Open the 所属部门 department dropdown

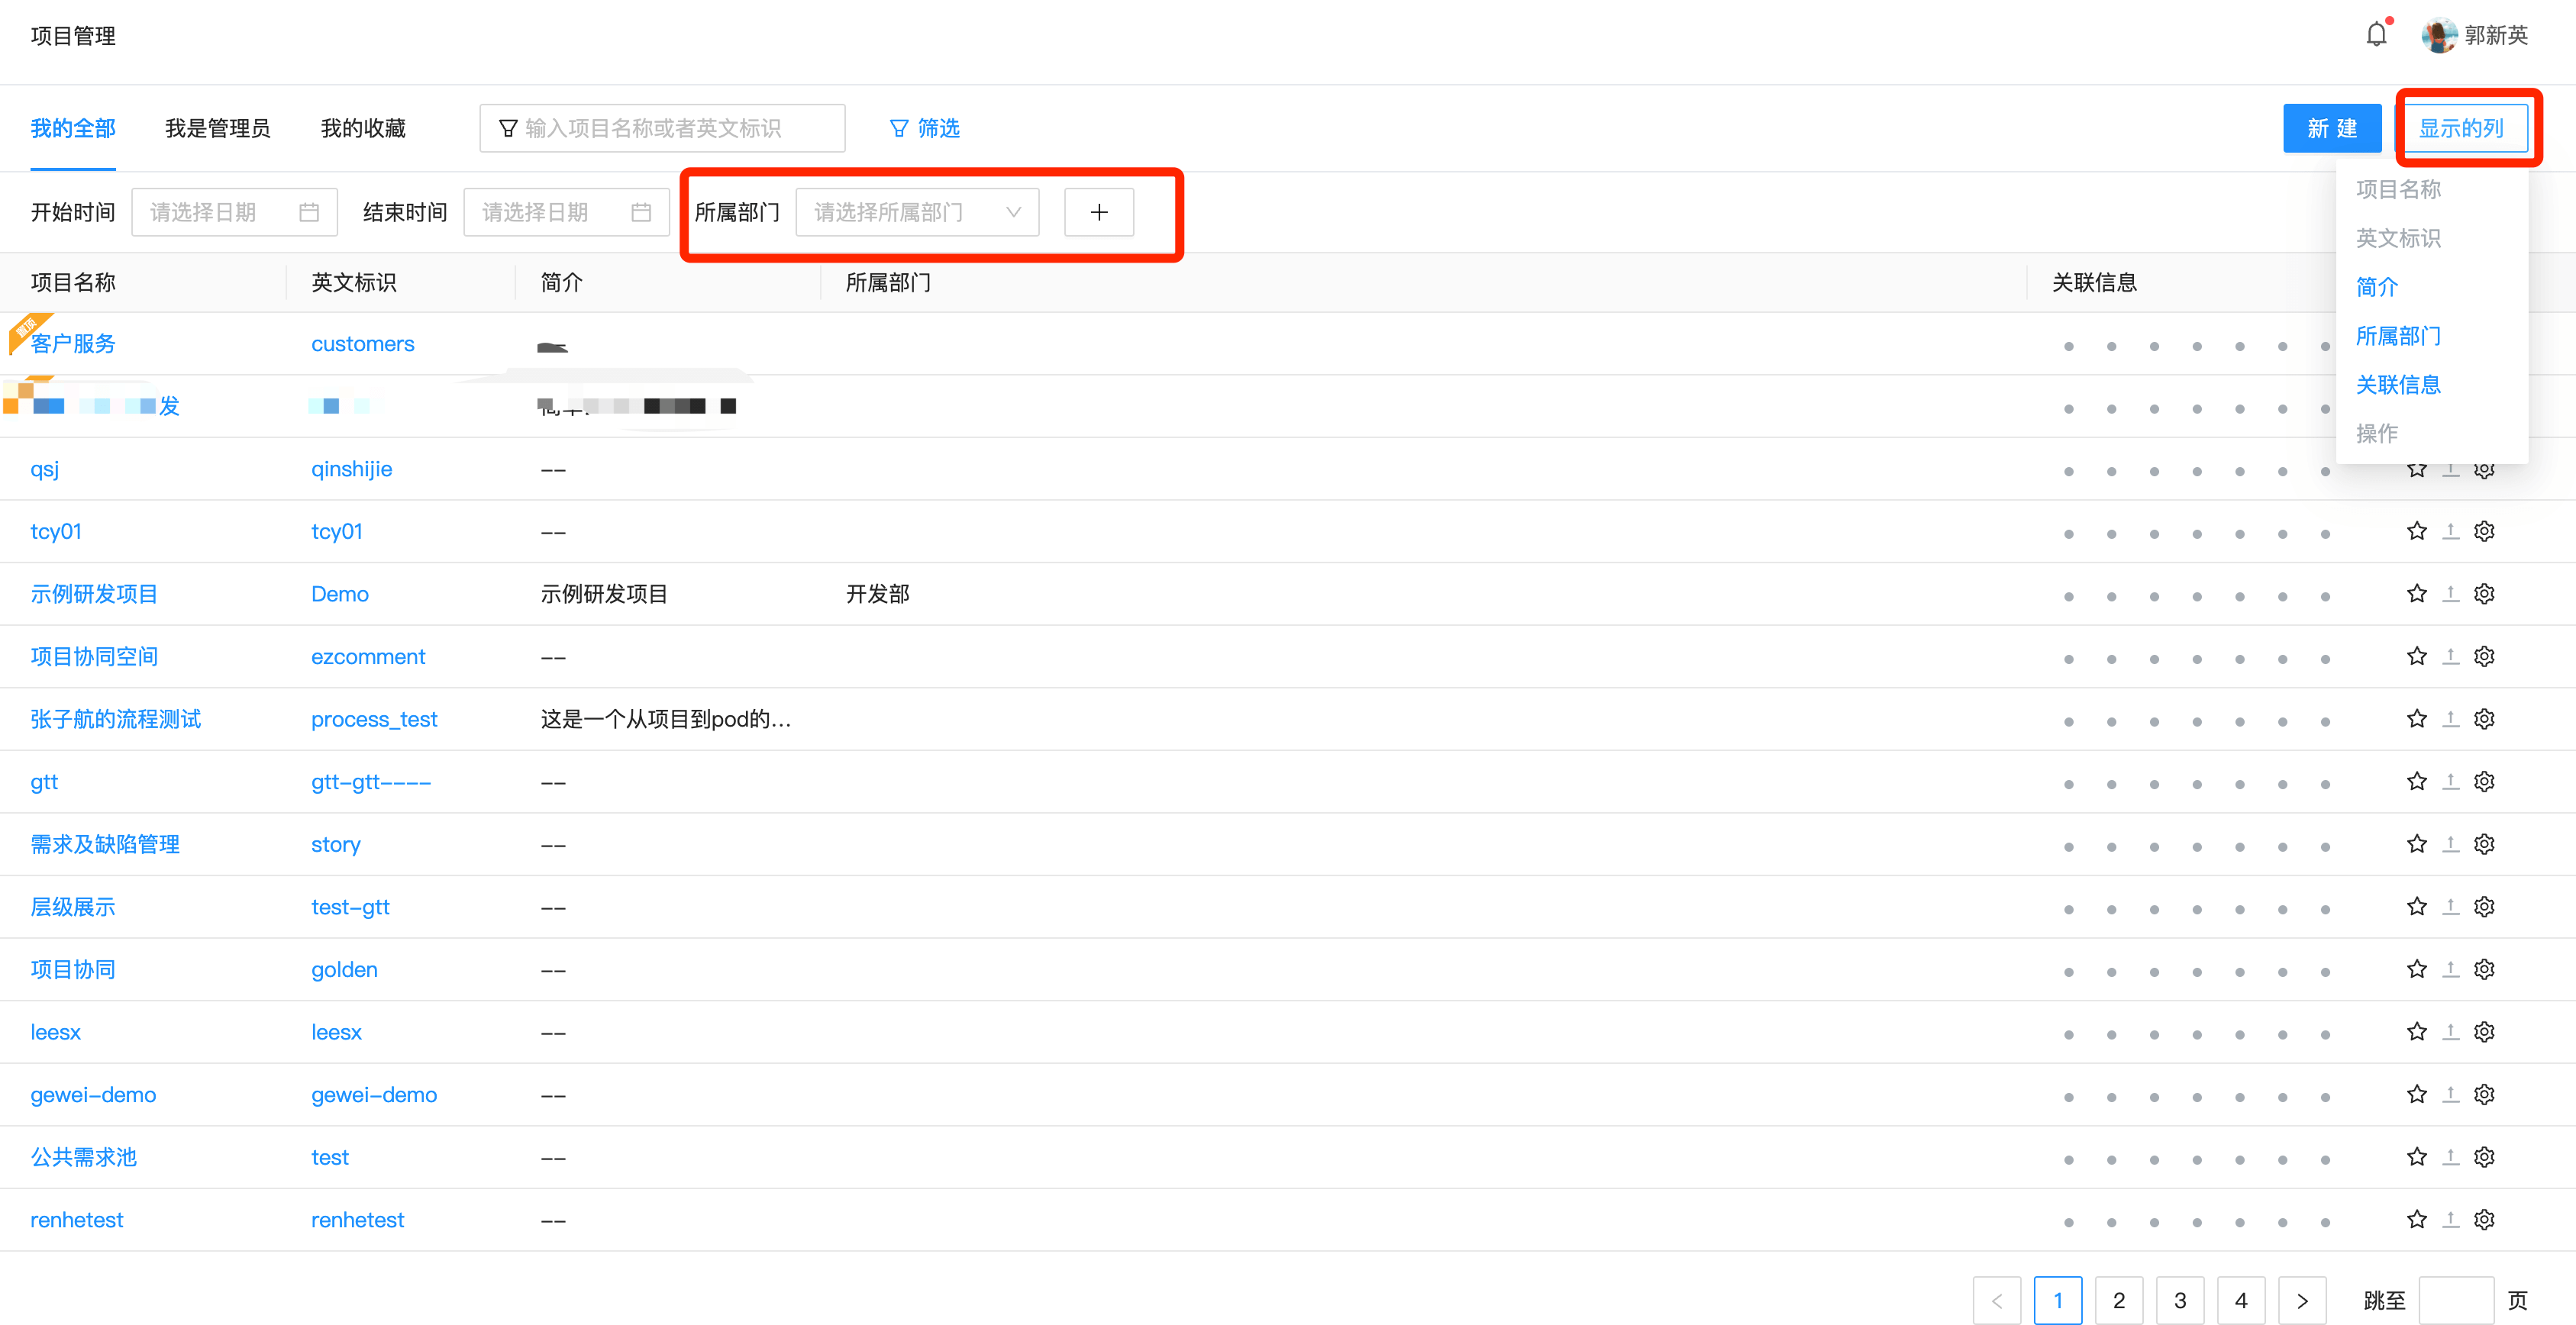917,212
